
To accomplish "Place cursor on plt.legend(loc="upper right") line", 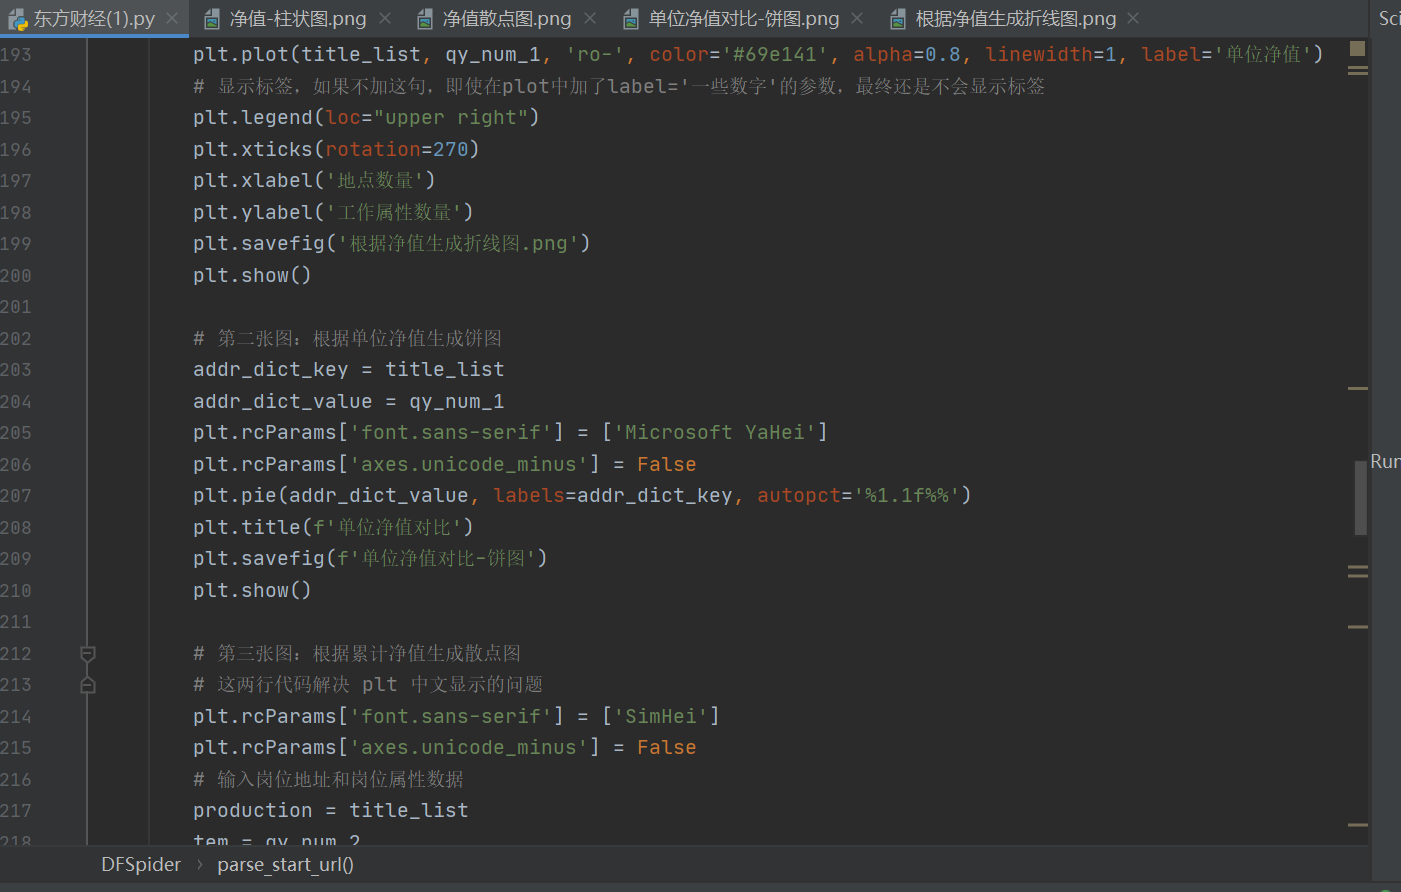I will 366,118.
